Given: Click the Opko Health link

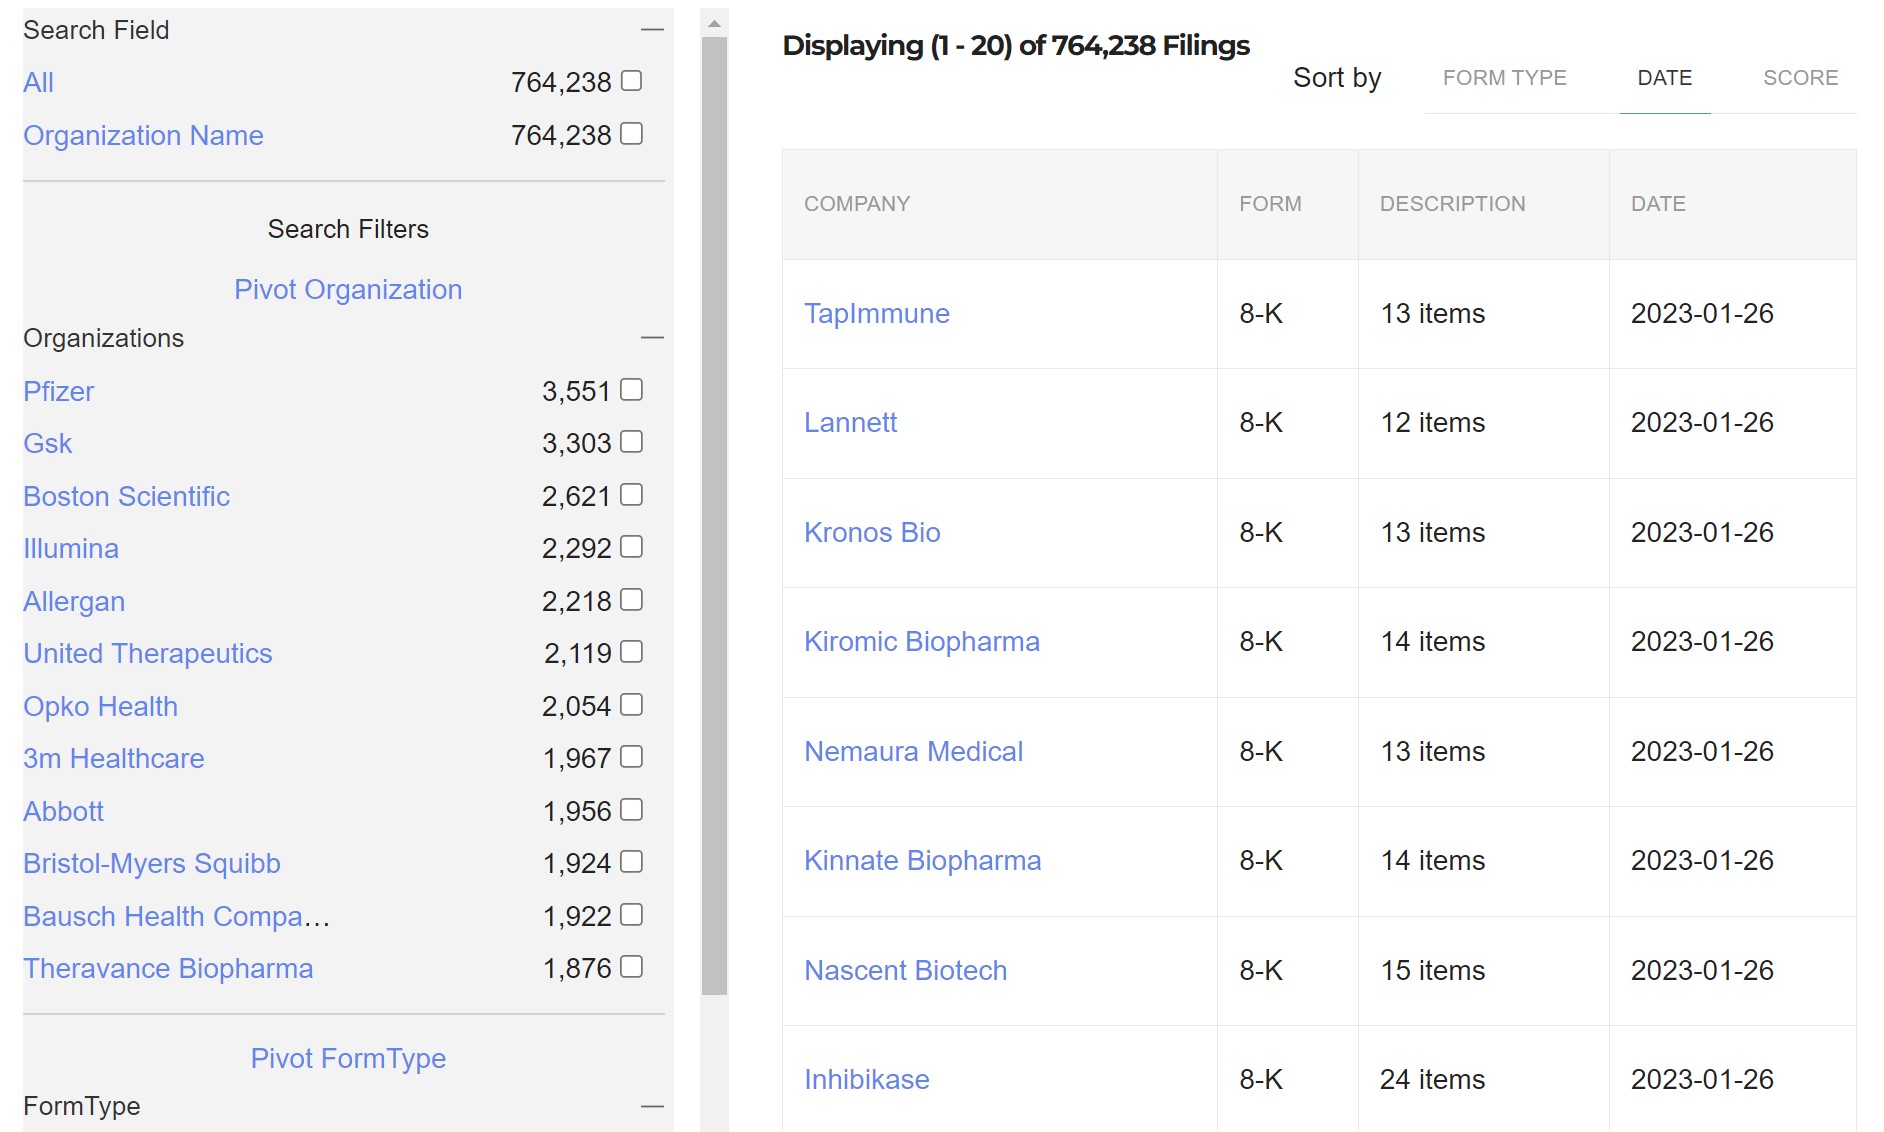Looking at the screenshot, I should coord(100,706).
